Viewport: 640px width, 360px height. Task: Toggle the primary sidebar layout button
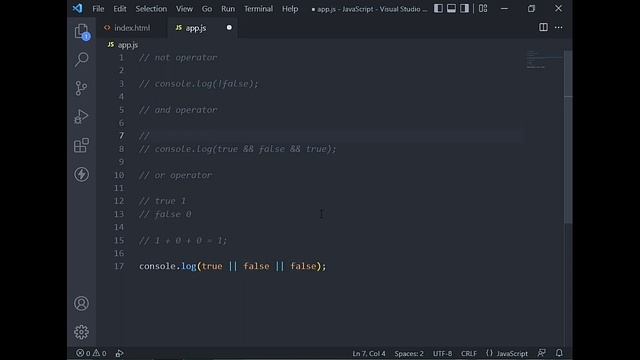tap(438, 8)
